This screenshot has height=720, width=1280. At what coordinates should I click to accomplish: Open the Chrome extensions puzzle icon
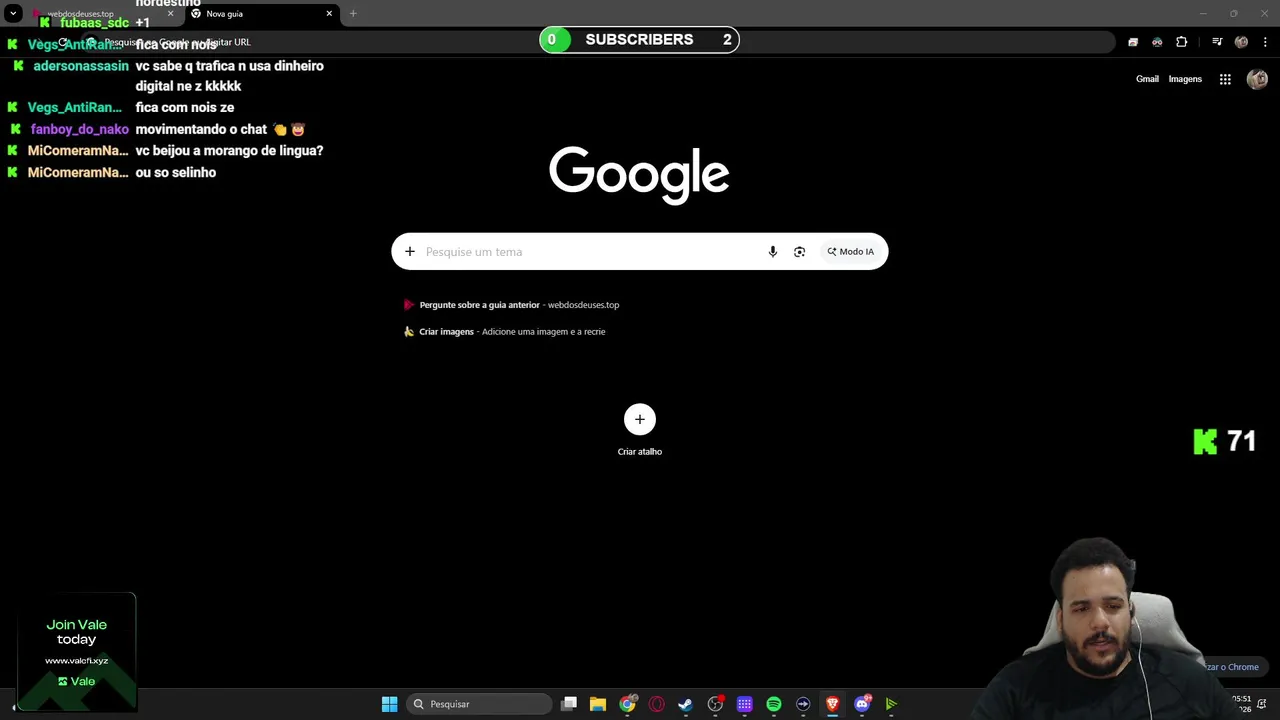[x=1182, y=42]
